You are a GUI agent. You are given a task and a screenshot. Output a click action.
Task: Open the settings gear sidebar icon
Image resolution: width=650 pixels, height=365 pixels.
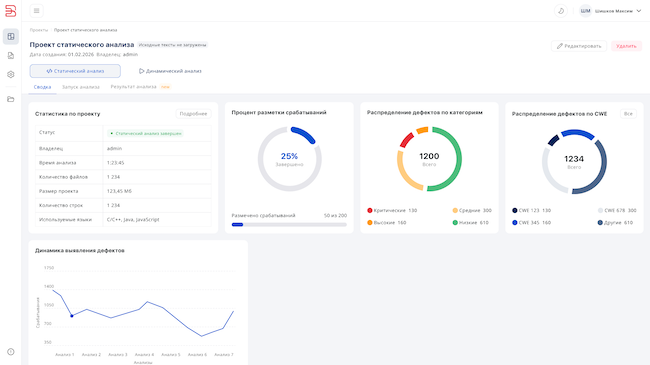tap(11, 75)
